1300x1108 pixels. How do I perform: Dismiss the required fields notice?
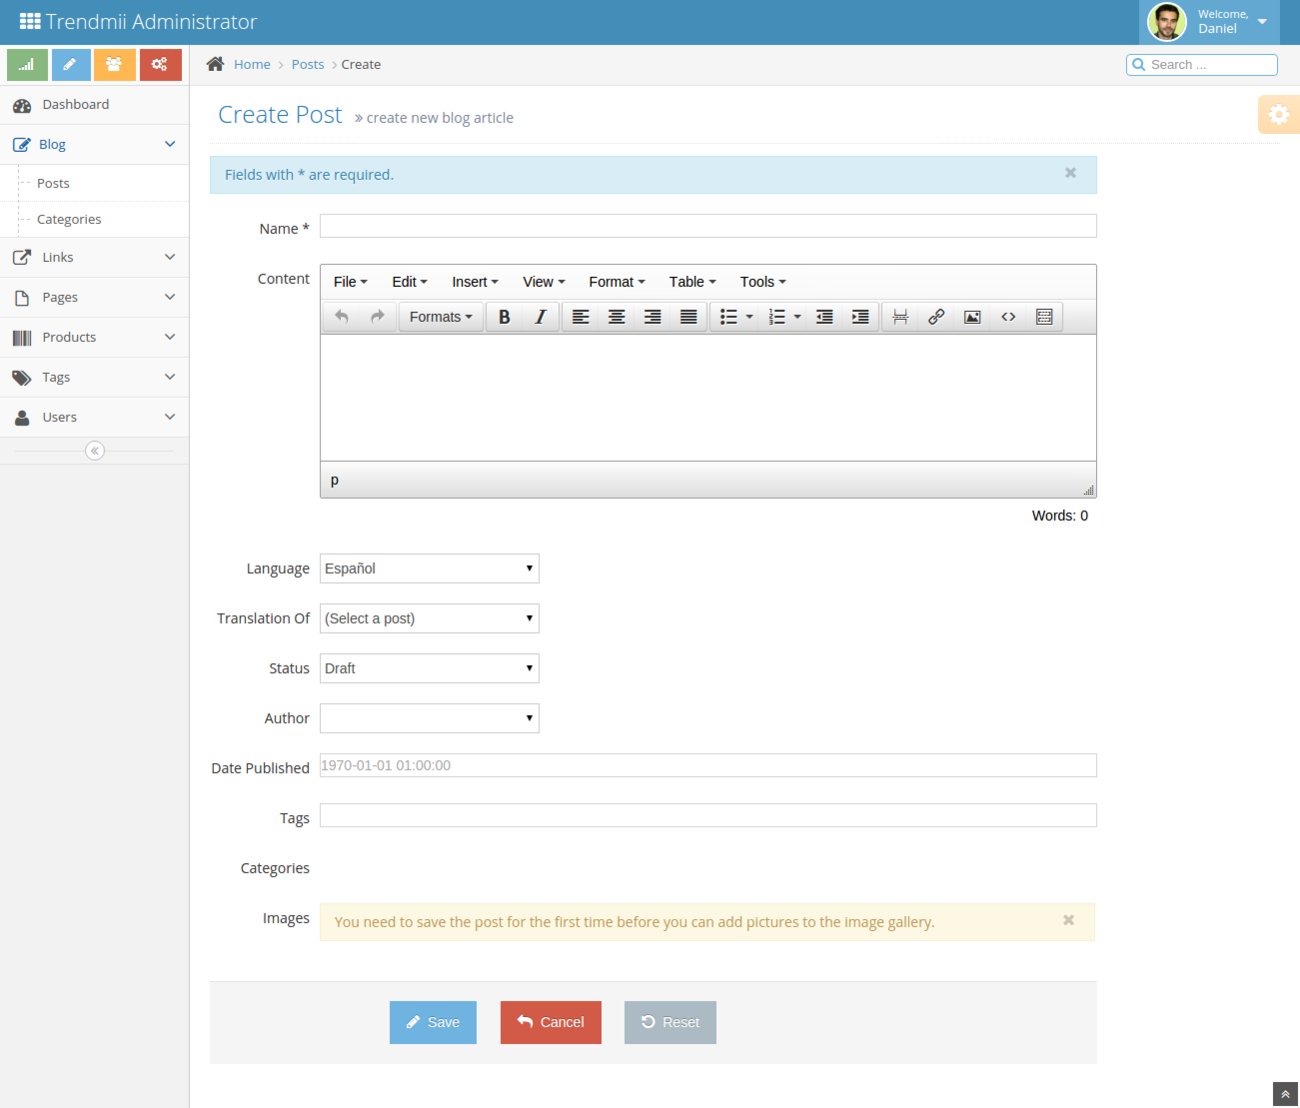pyautogui.click(x=1070, y=173)
